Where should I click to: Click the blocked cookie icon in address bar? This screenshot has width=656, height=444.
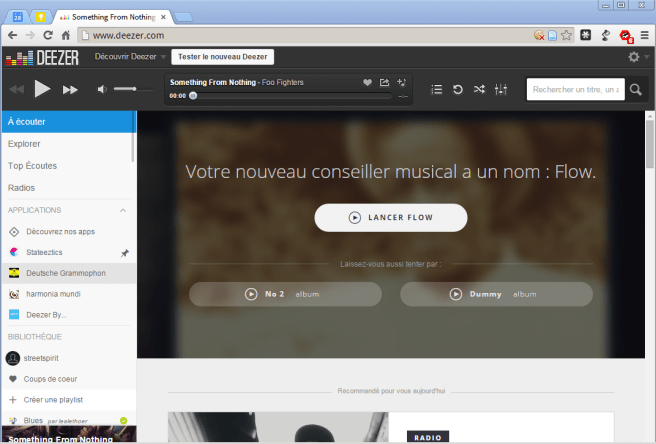click(539, 35)
